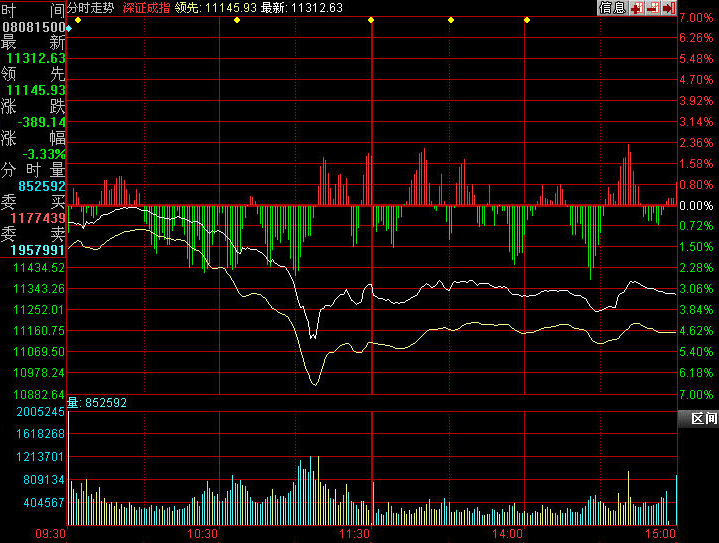Viewport: 719px width, 543px height.
Task: Click the red arrow-to-bar icon
Action: point(669,8)
